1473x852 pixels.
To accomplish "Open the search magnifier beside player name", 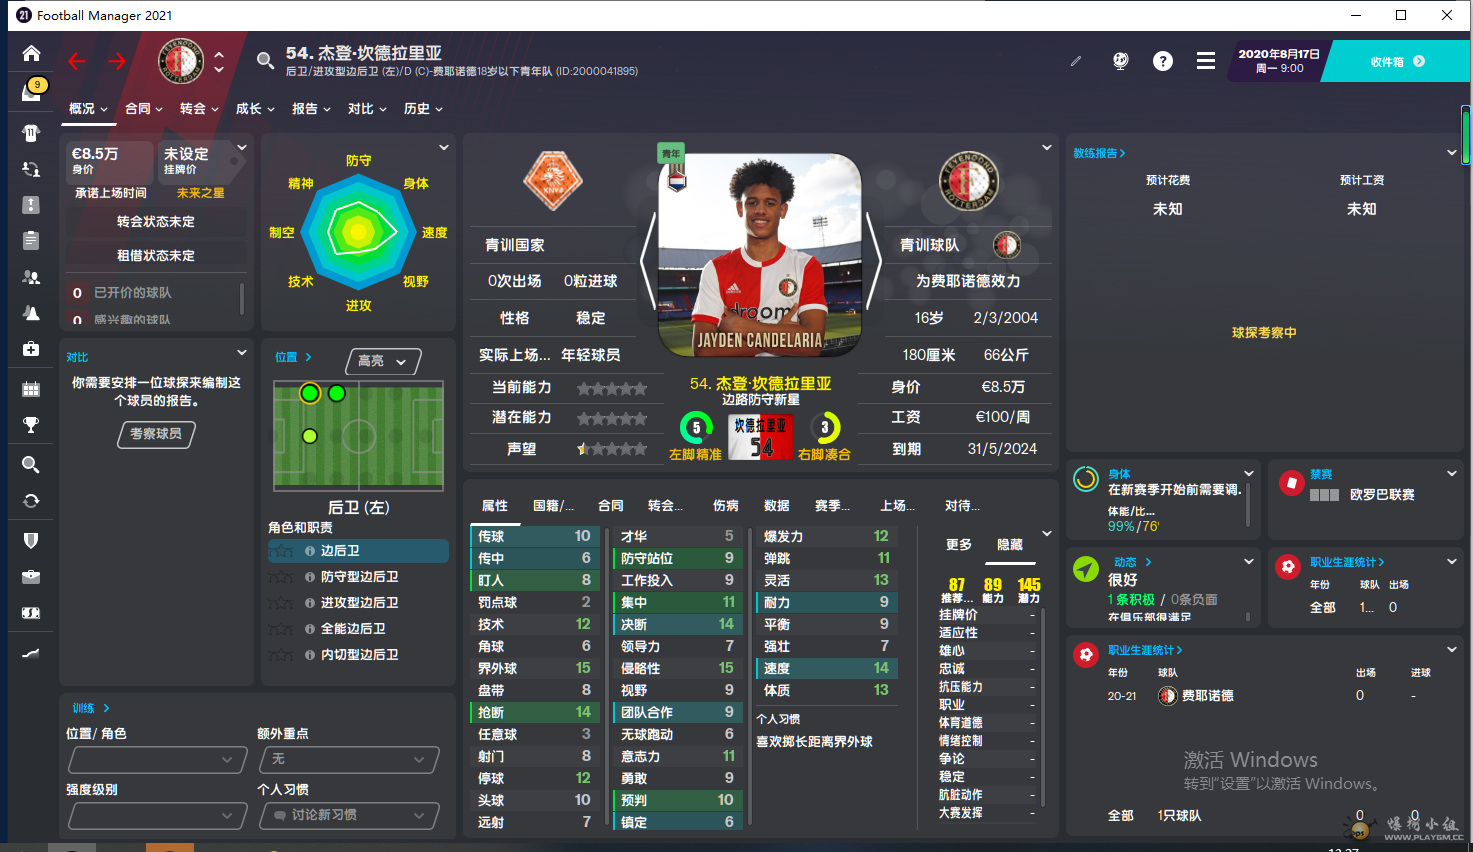I will pos(265,61).
